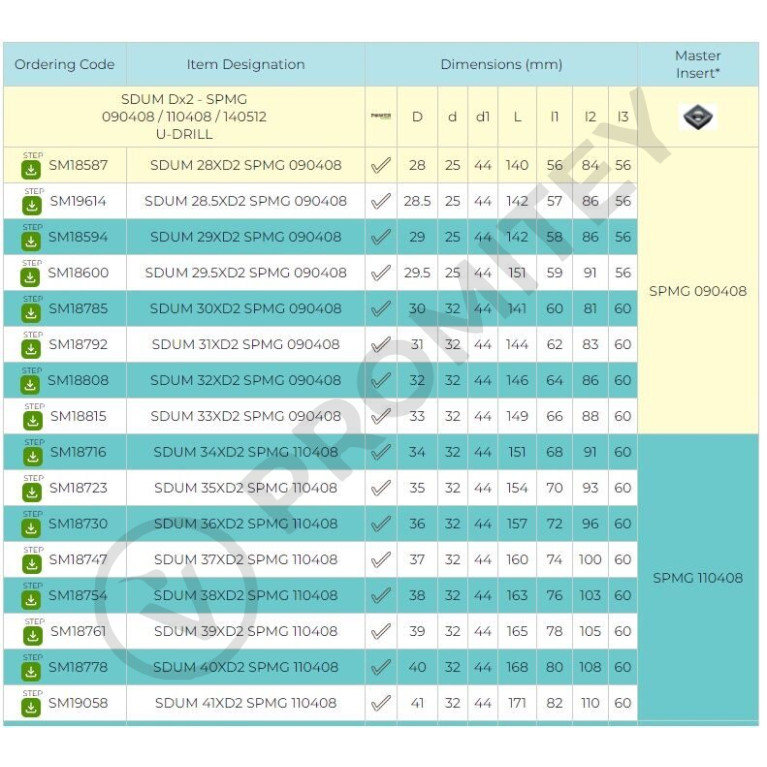Download STEP file for SM18792
Image resolution: width=767 pixels, height=767 pixels.
click(31, 349)
